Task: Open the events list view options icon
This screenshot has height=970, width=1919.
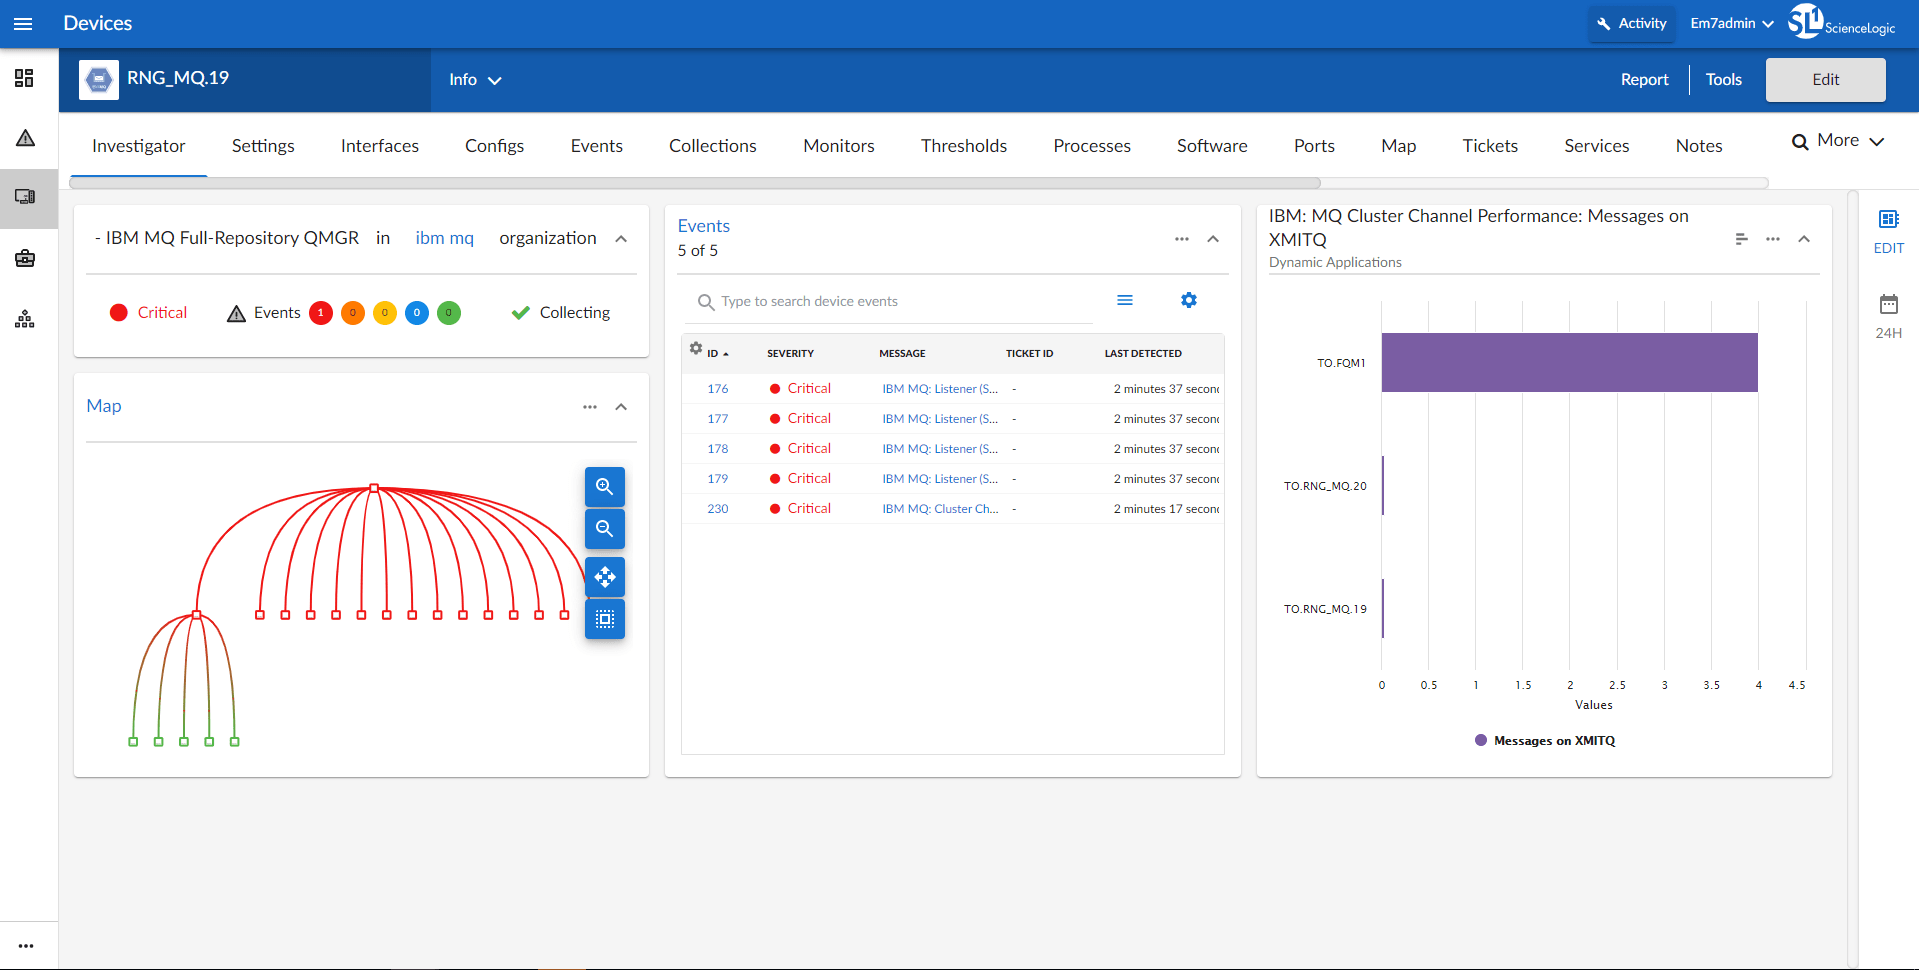Action: click(x=1125, y=299)
